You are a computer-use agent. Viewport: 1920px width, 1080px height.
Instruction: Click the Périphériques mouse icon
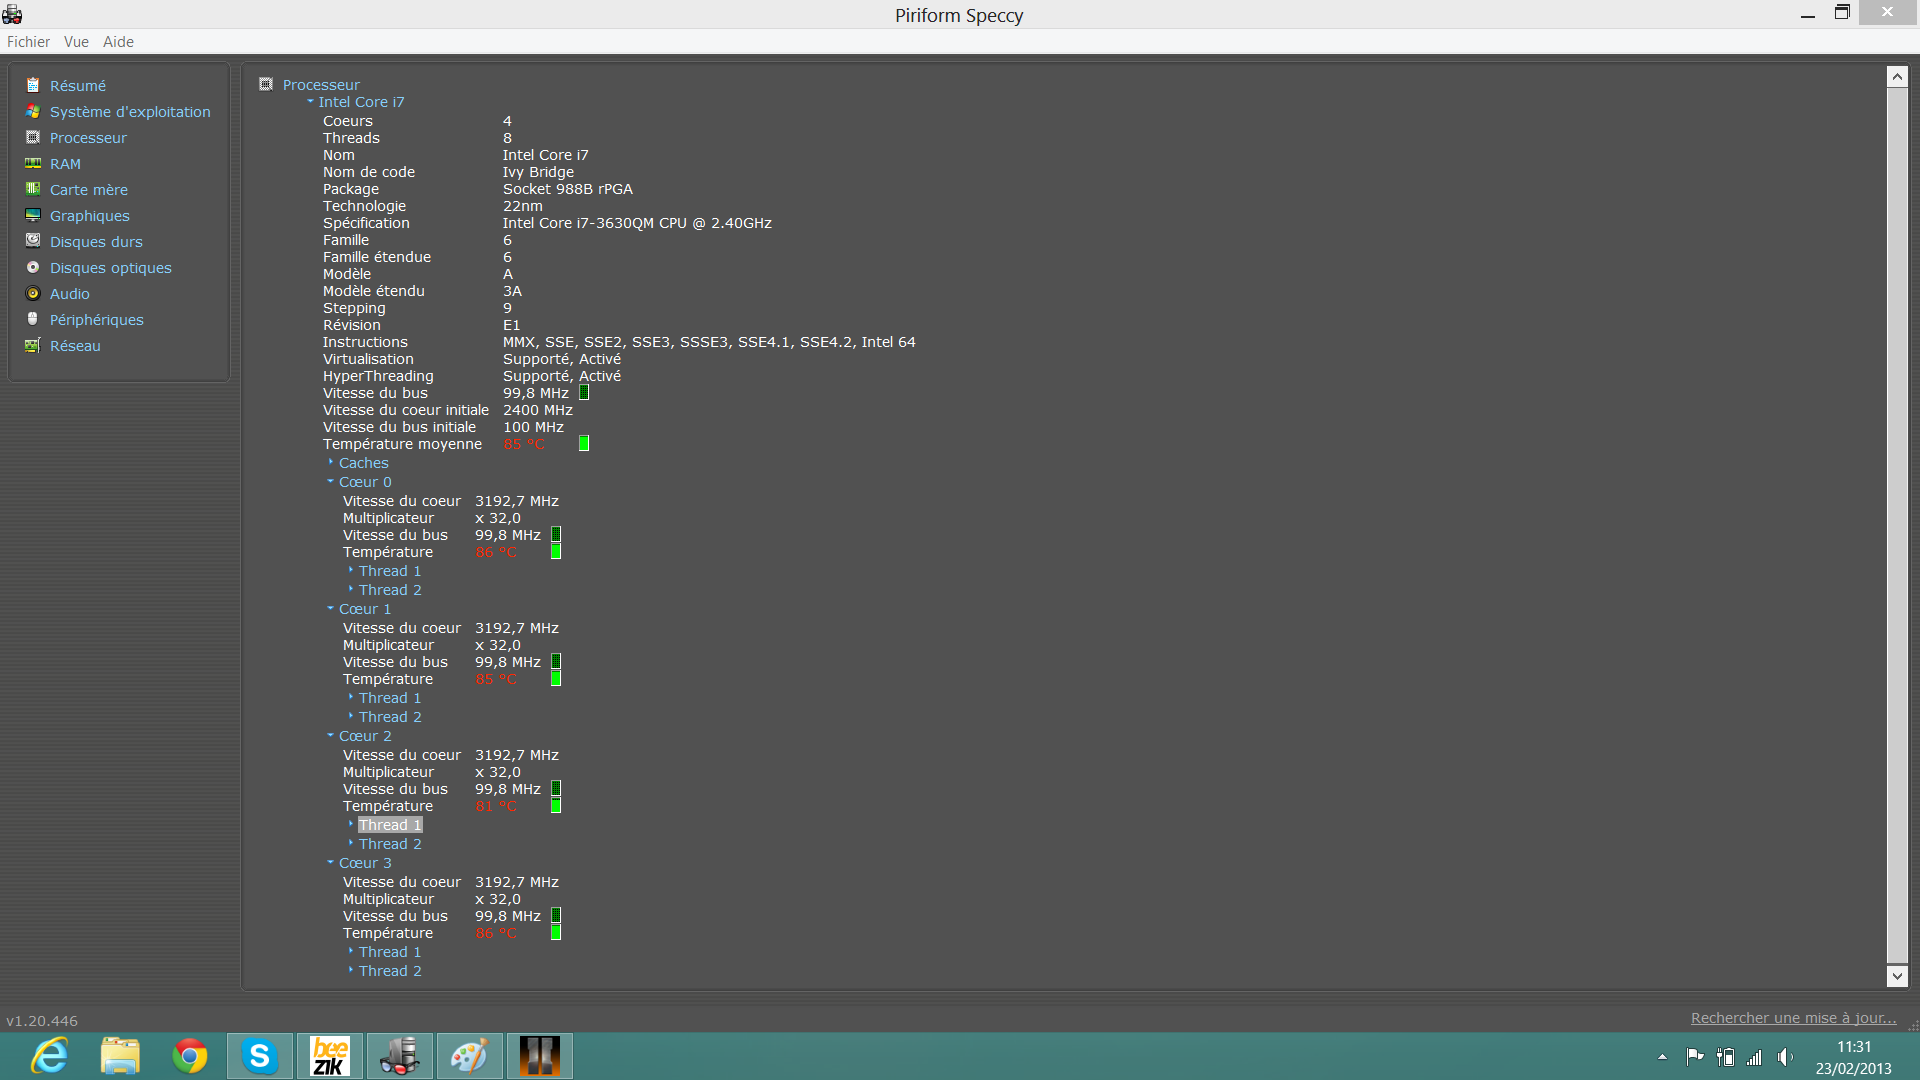click(33, 319)
